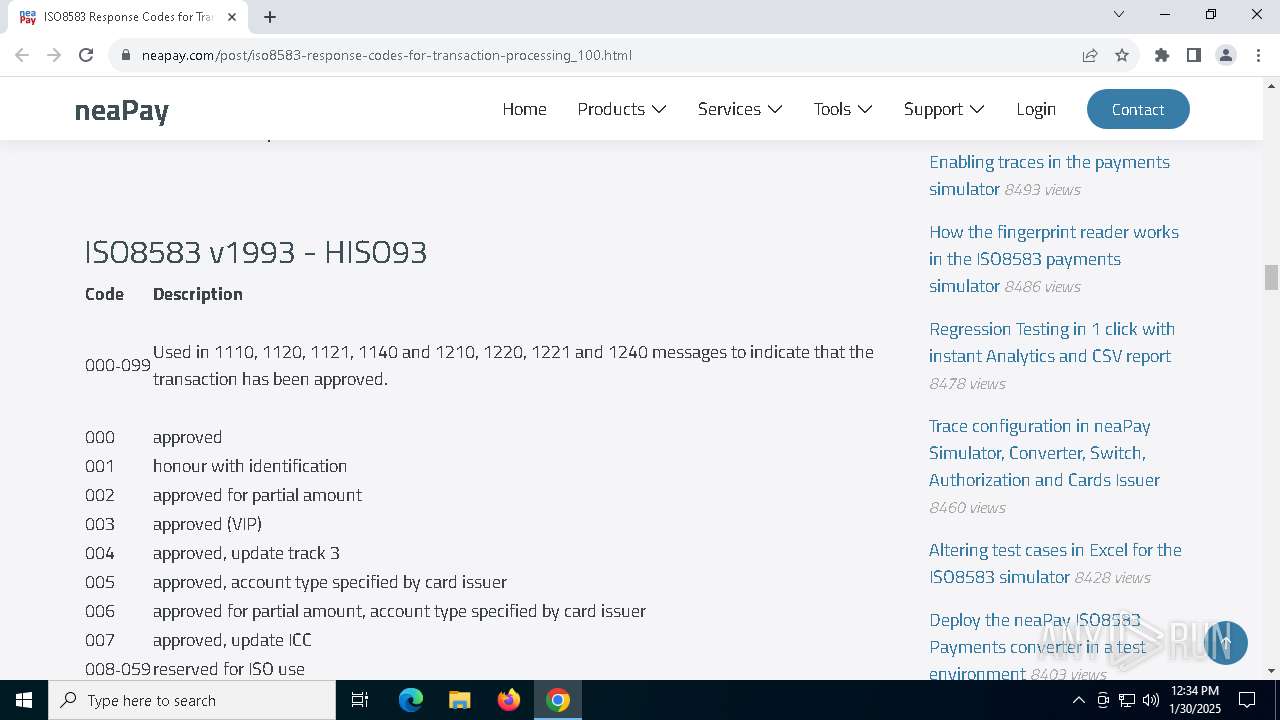Screen dimensions: 1280x720
Task: Switch to Chrome taskbar icon
Action: point(558,700)
